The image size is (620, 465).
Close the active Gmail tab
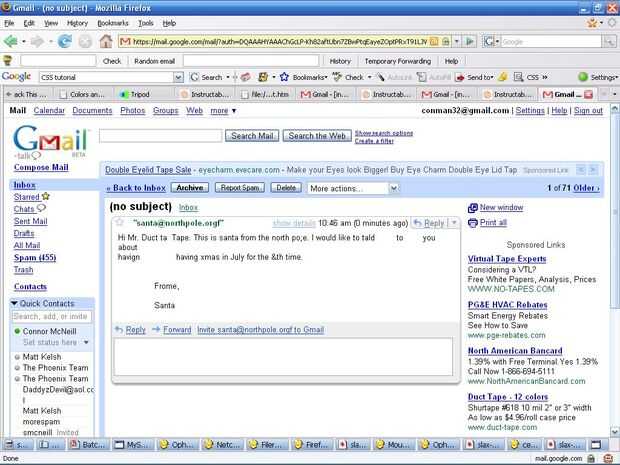pos(588,95)
